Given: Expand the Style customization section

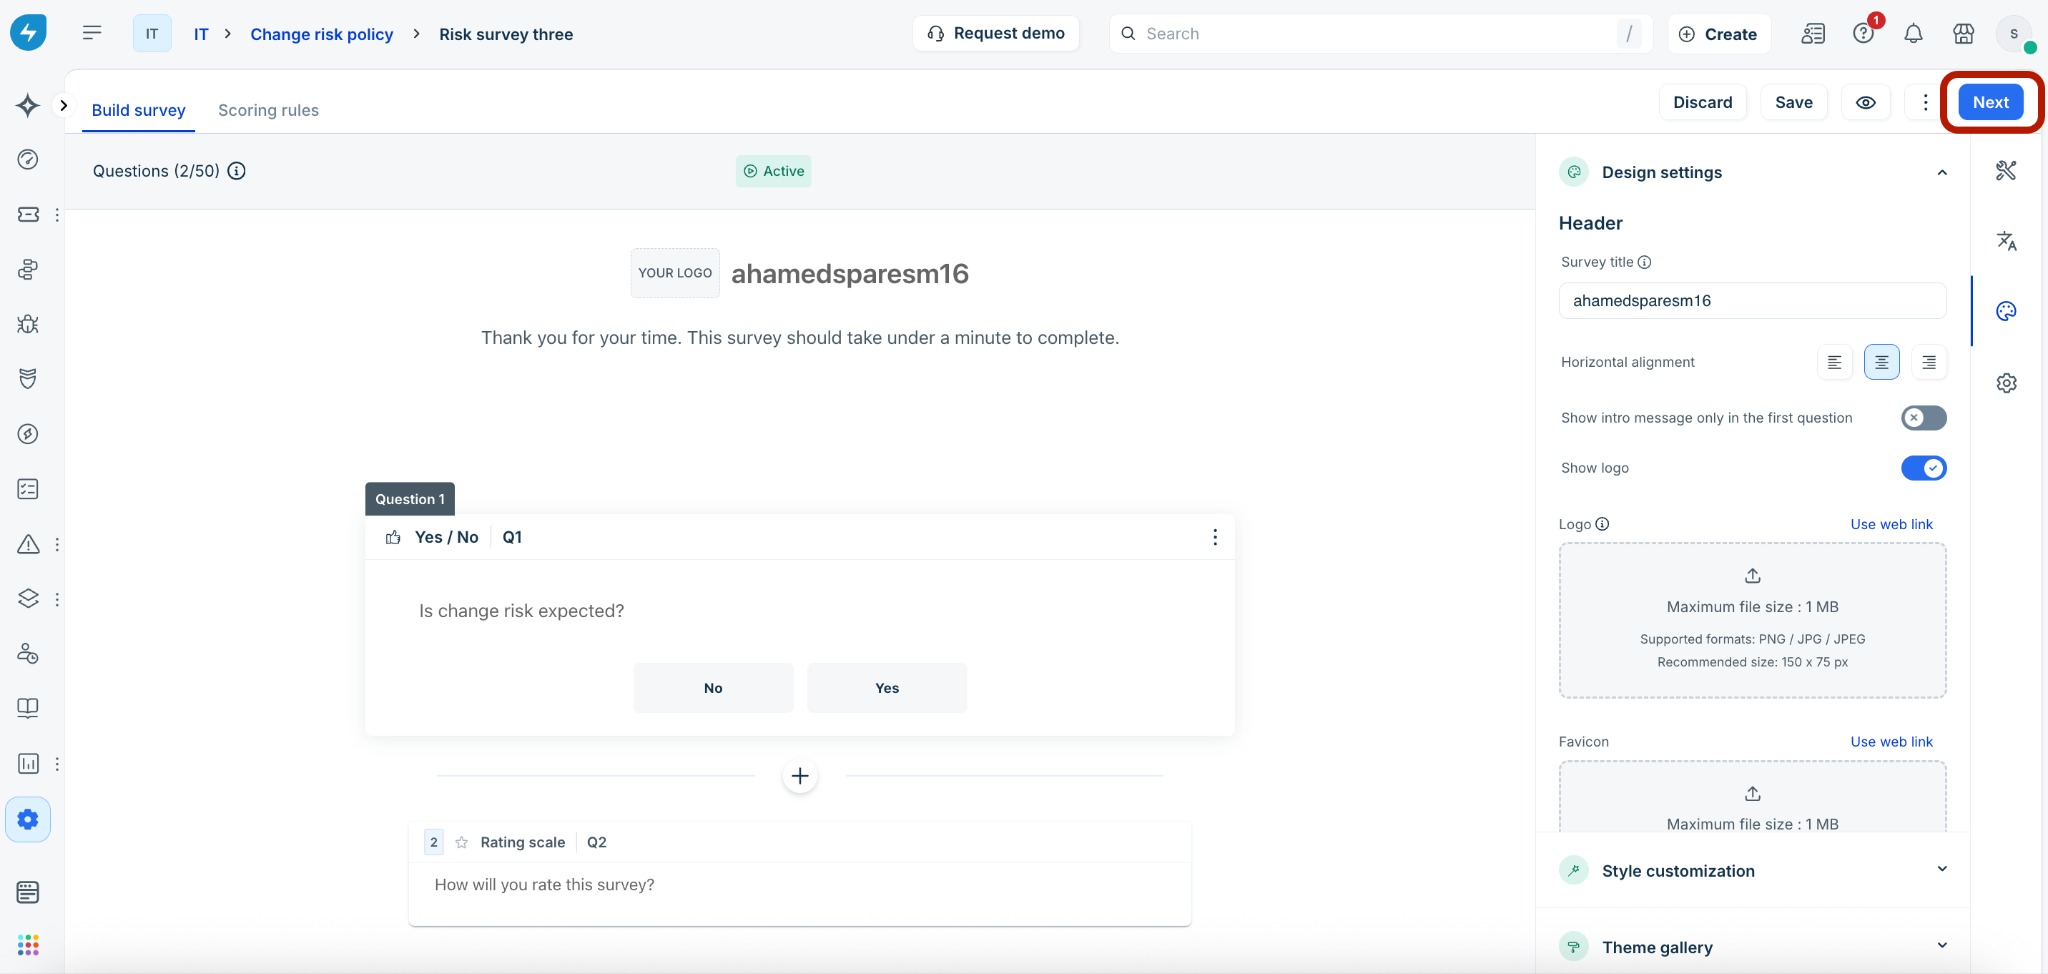Looking at the screenshot, I should tap(1942, 869).
